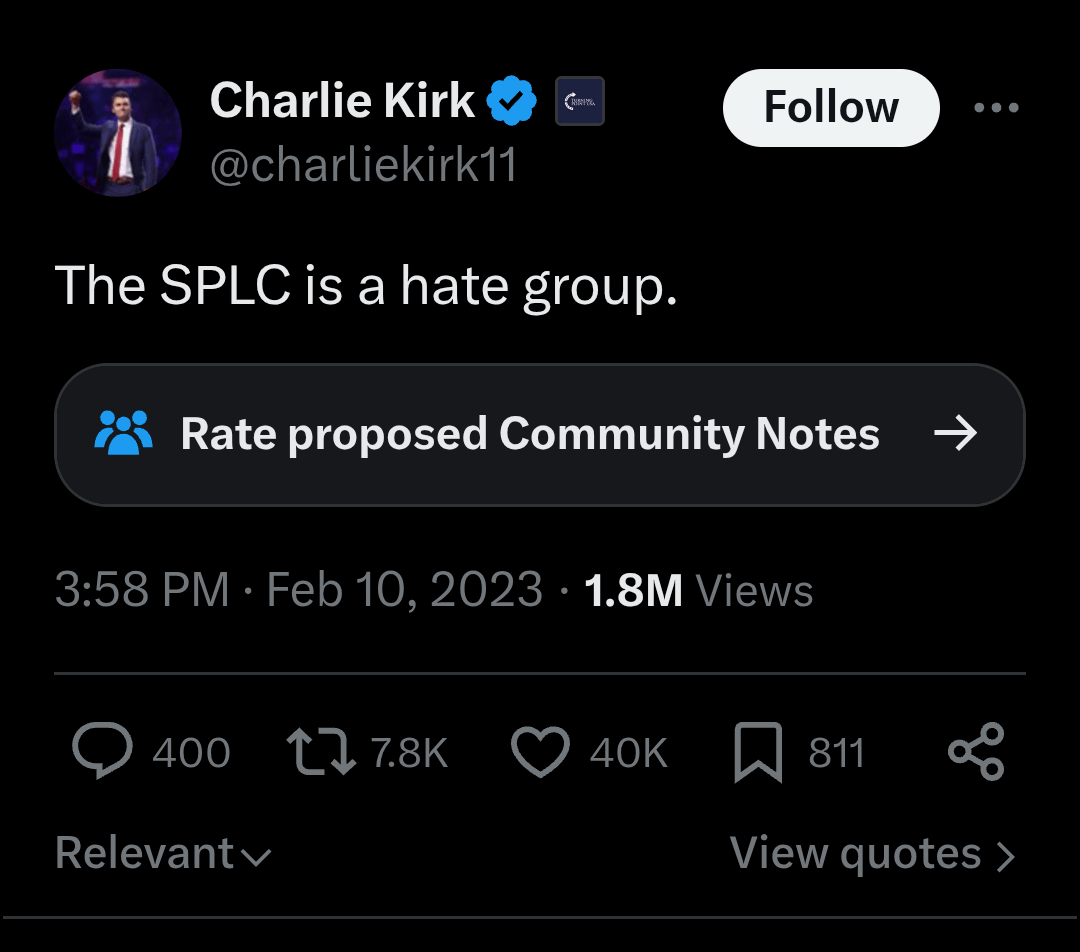Image resolution: width=1080 pixels, height=952 pixels.
Task: Click the reply speech bubble icon
Action: (x=102, y=752)
